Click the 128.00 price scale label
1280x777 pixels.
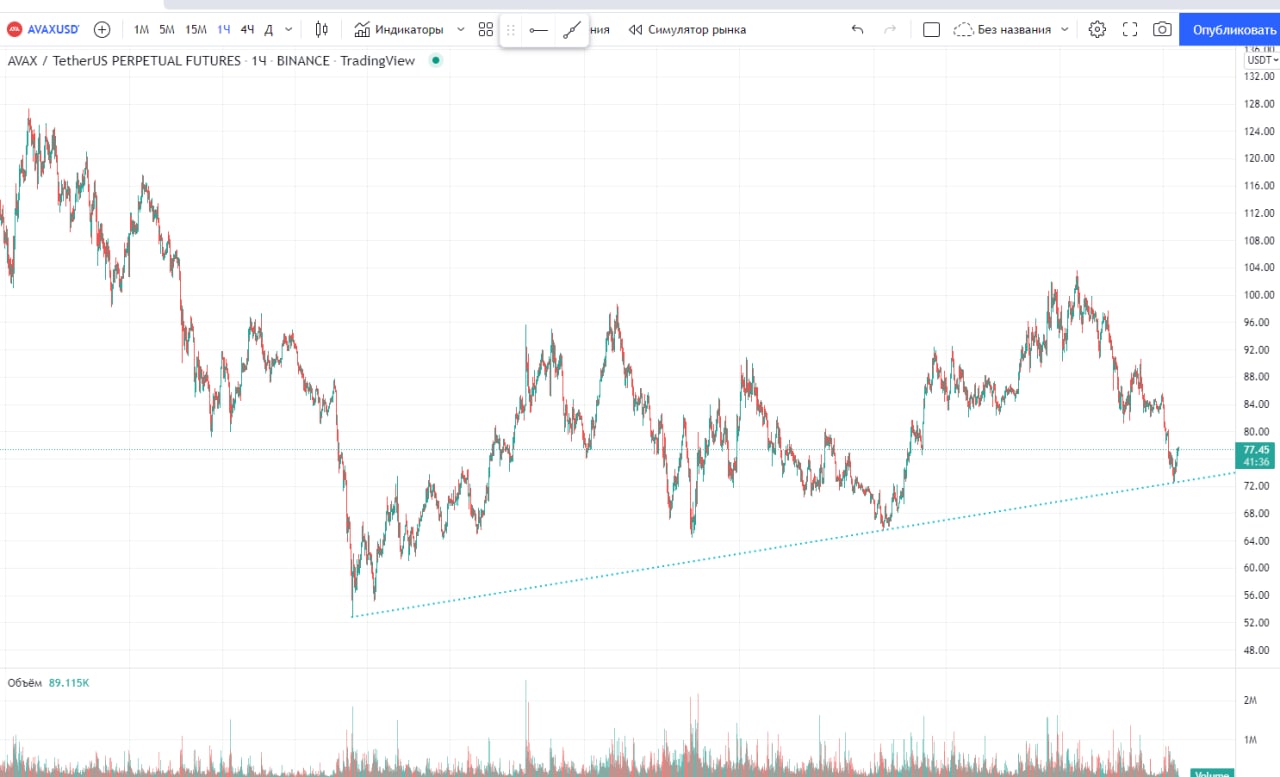[1259, 104]
